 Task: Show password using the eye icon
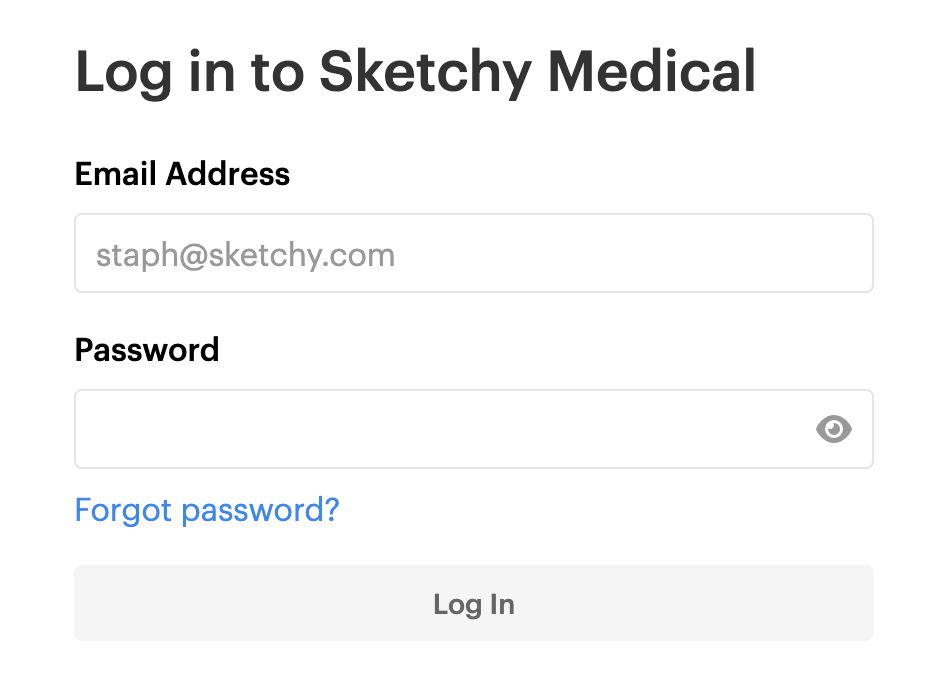tap(834, 429)
